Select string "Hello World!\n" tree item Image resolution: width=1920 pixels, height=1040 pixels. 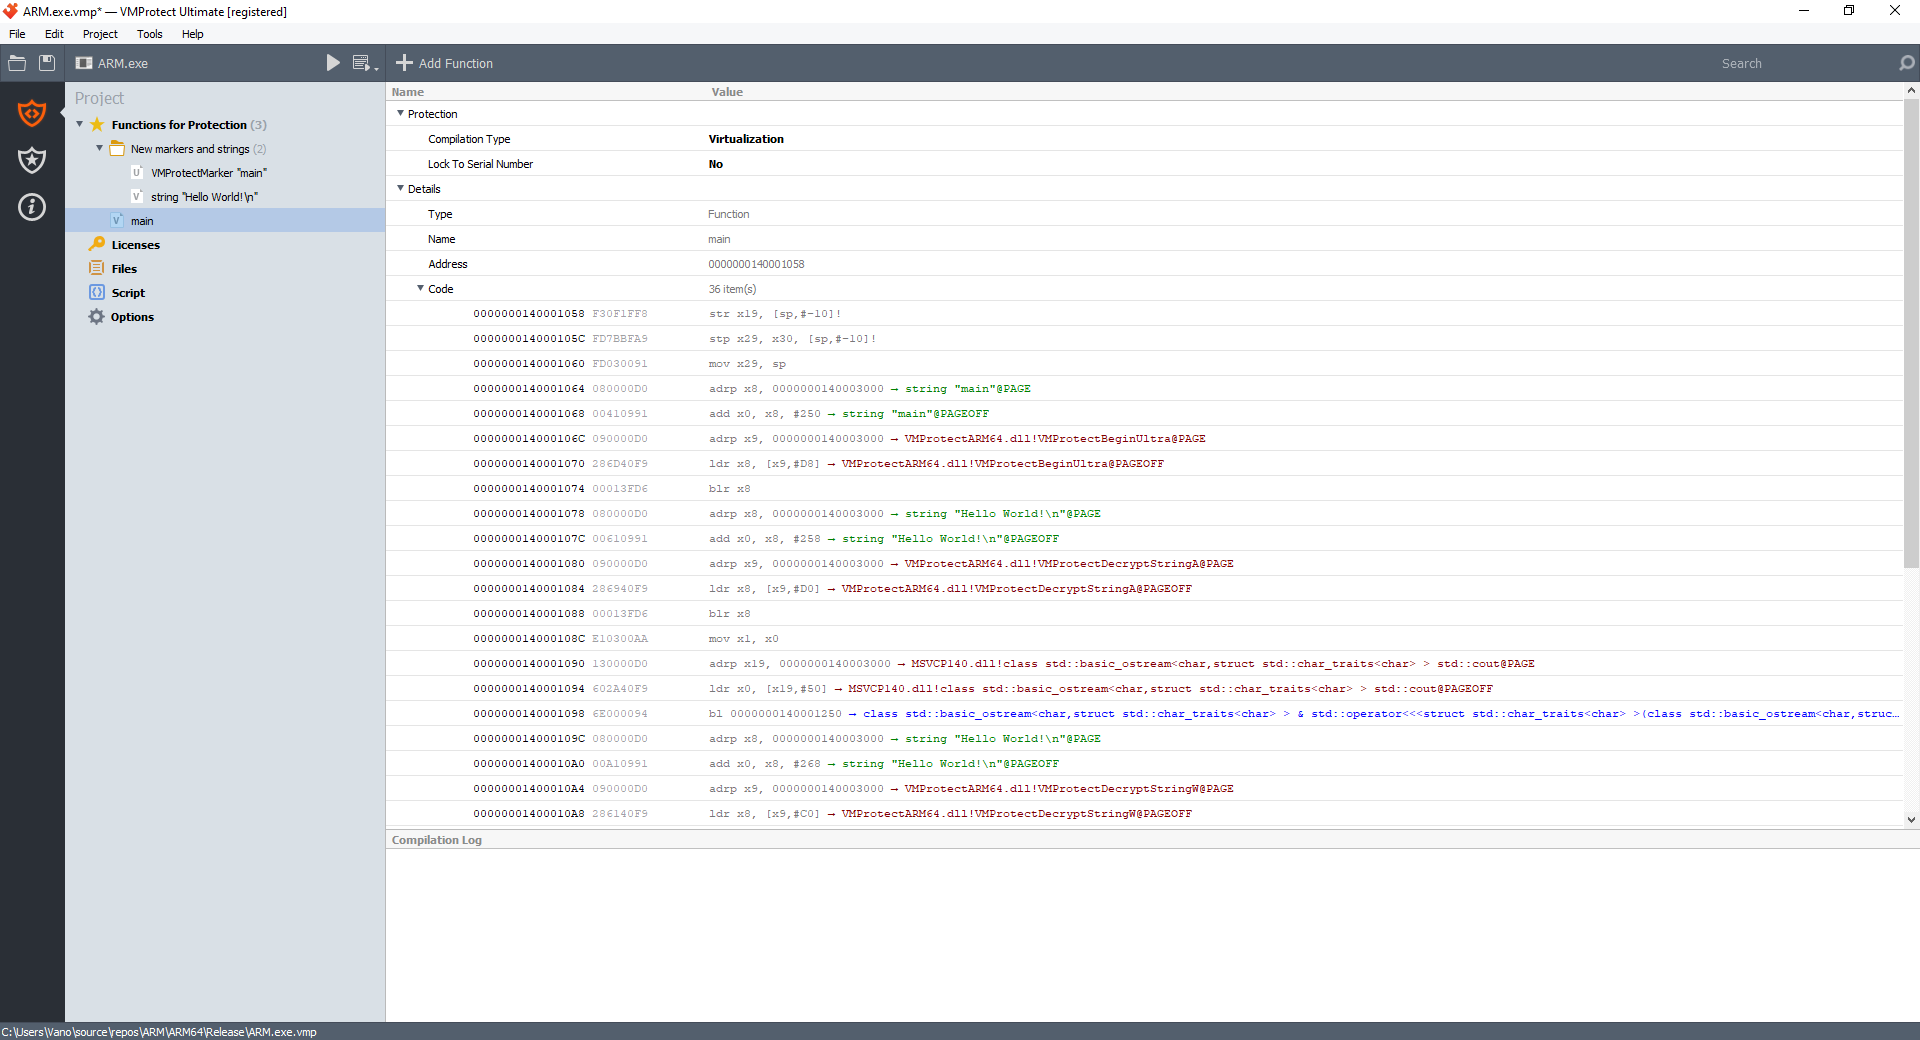(x=204, y=197)
